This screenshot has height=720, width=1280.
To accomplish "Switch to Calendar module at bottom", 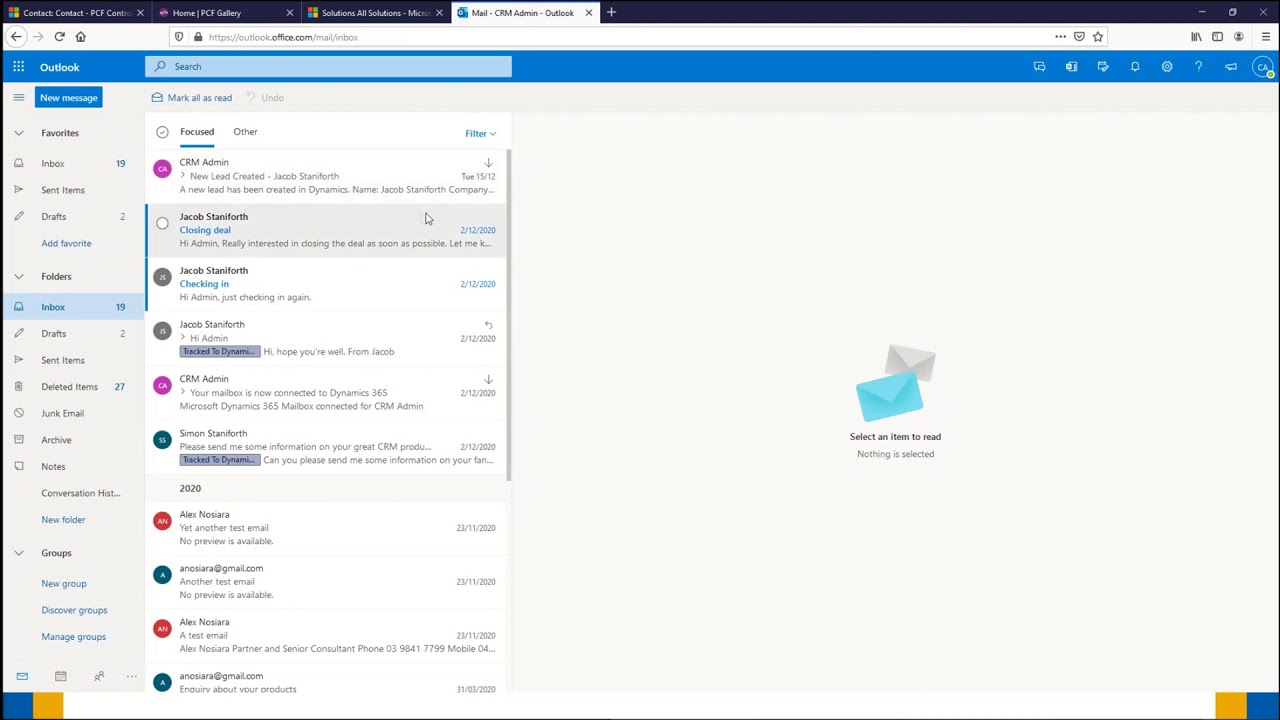I will pos(60,677).
